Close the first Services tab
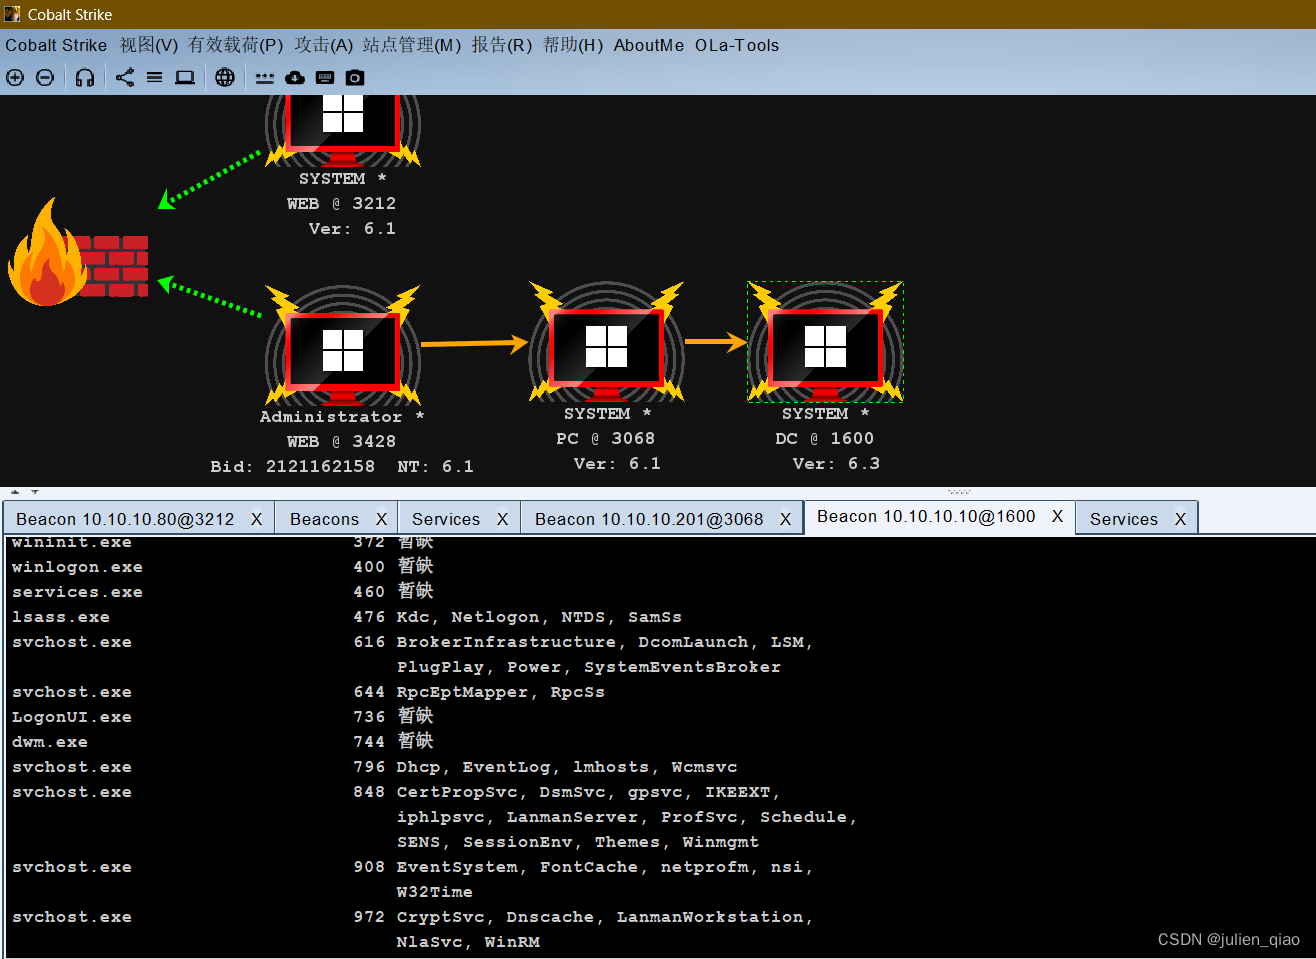The width and height of the screenshot is (1316, 959). [x=502, y=519]
